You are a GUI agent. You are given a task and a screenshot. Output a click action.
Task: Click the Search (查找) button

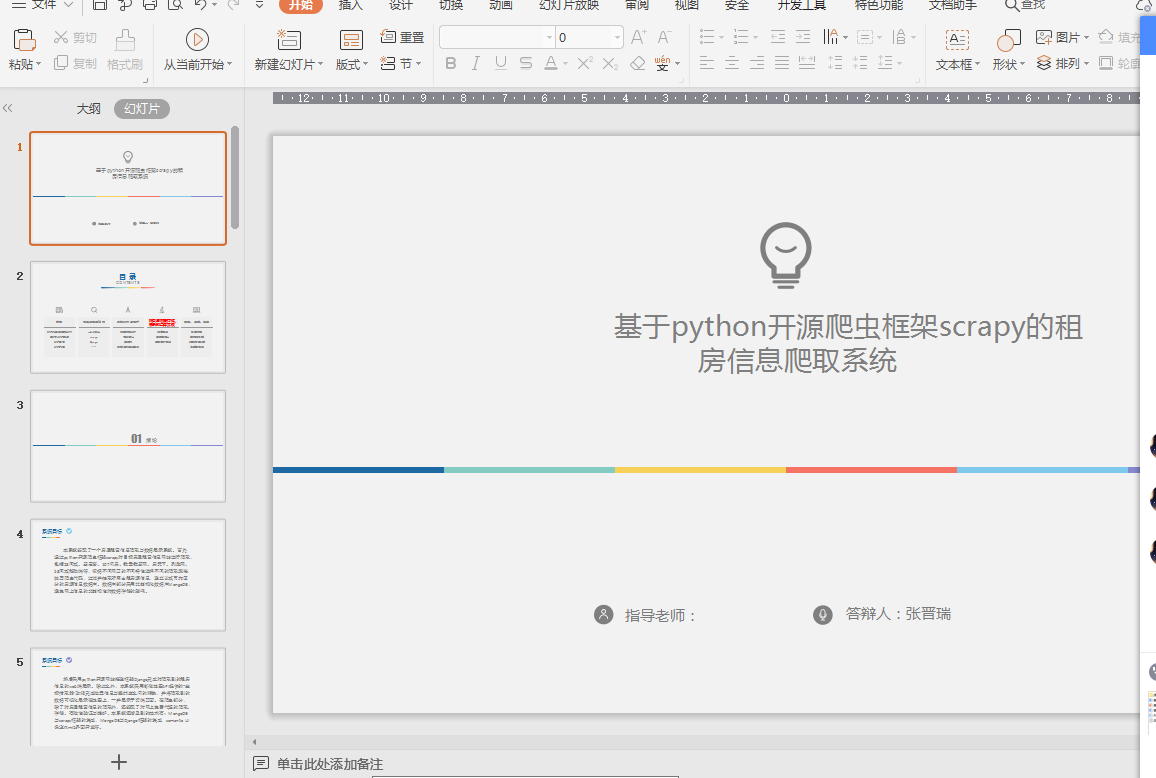1025,5
